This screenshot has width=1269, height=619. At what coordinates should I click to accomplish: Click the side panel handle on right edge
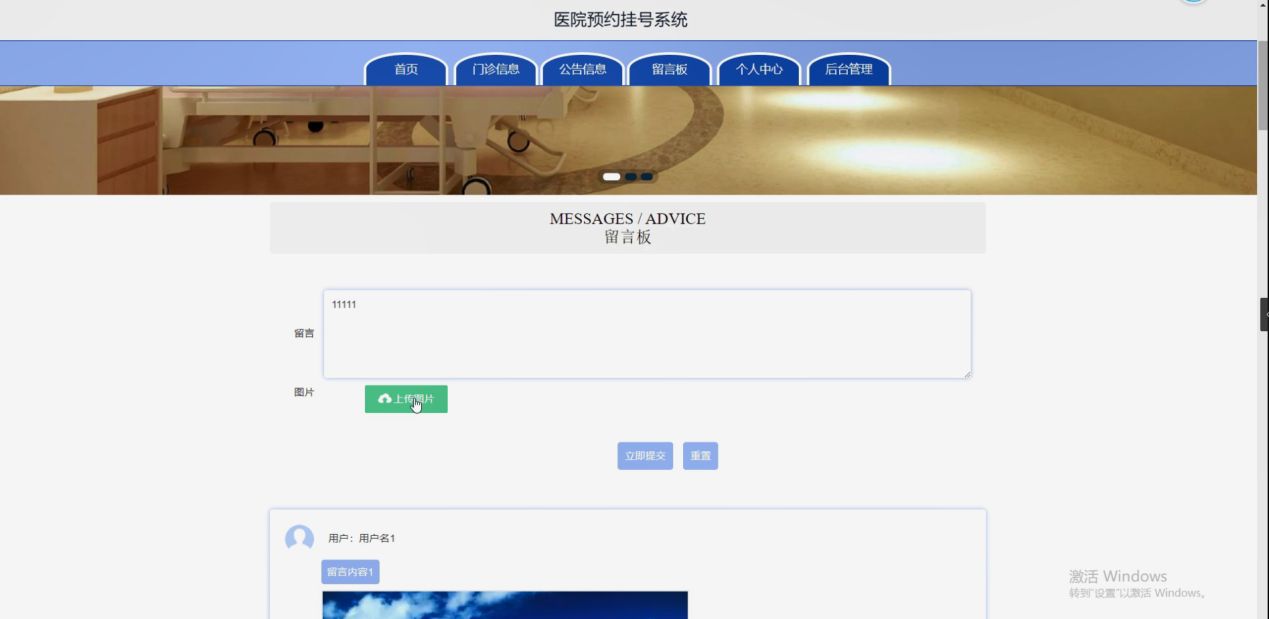coord(1264,314)
